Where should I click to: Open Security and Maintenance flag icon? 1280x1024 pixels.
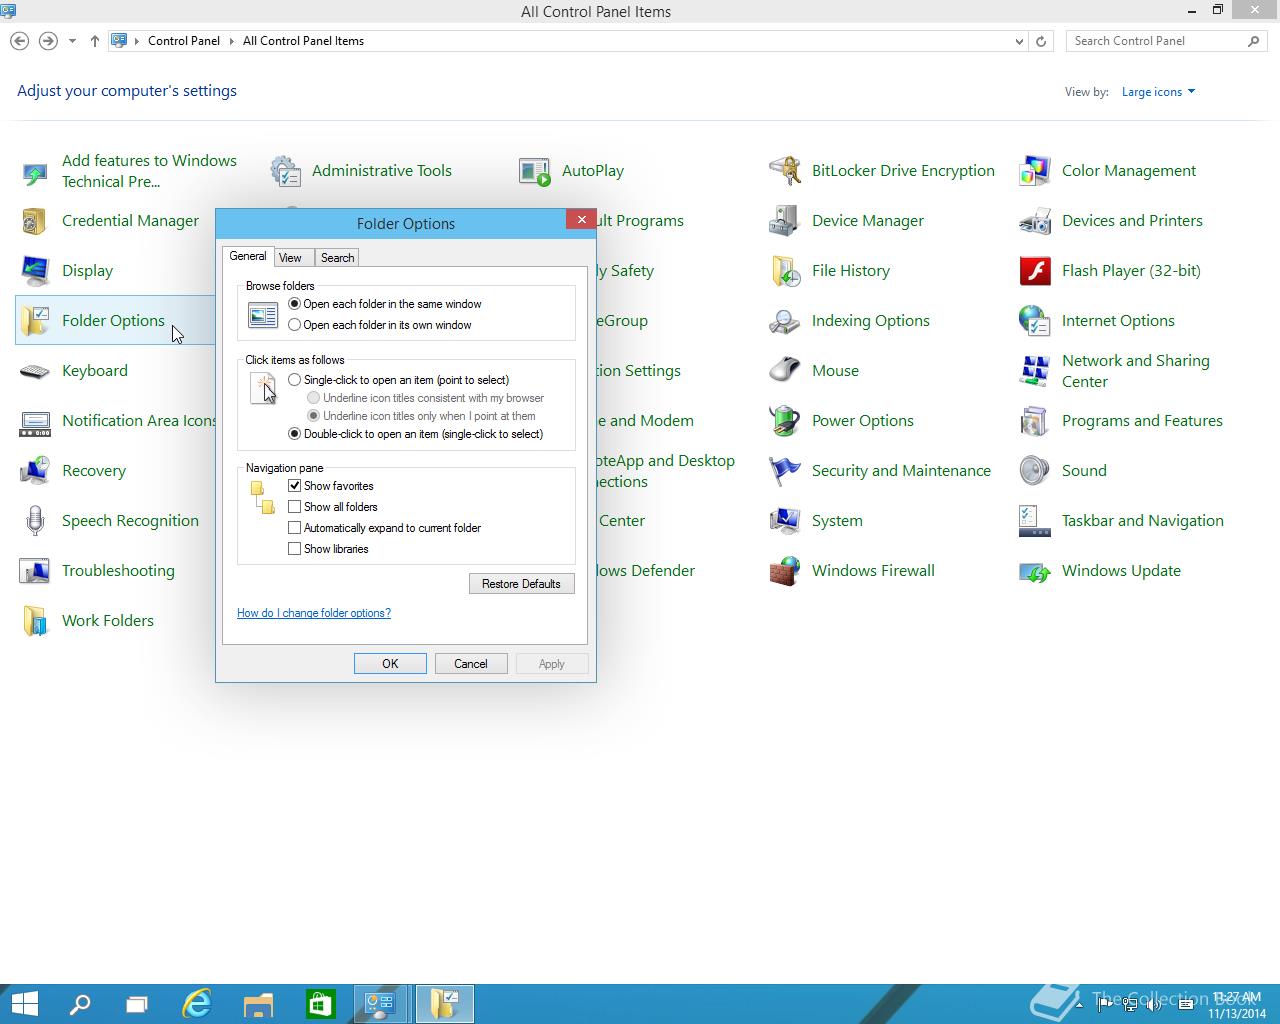coord(785,471)
